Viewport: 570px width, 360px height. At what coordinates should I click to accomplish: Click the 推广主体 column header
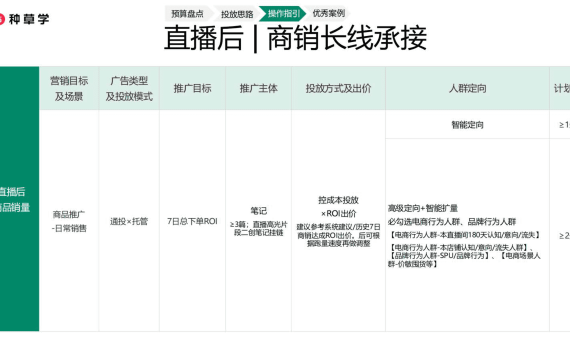click(x=258, y=88)
